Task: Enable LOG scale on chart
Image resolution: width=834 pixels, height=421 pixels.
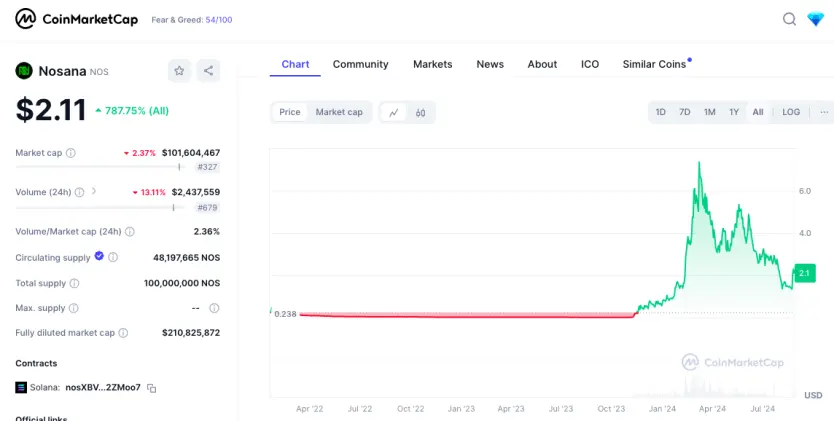Action: [791, 112]
